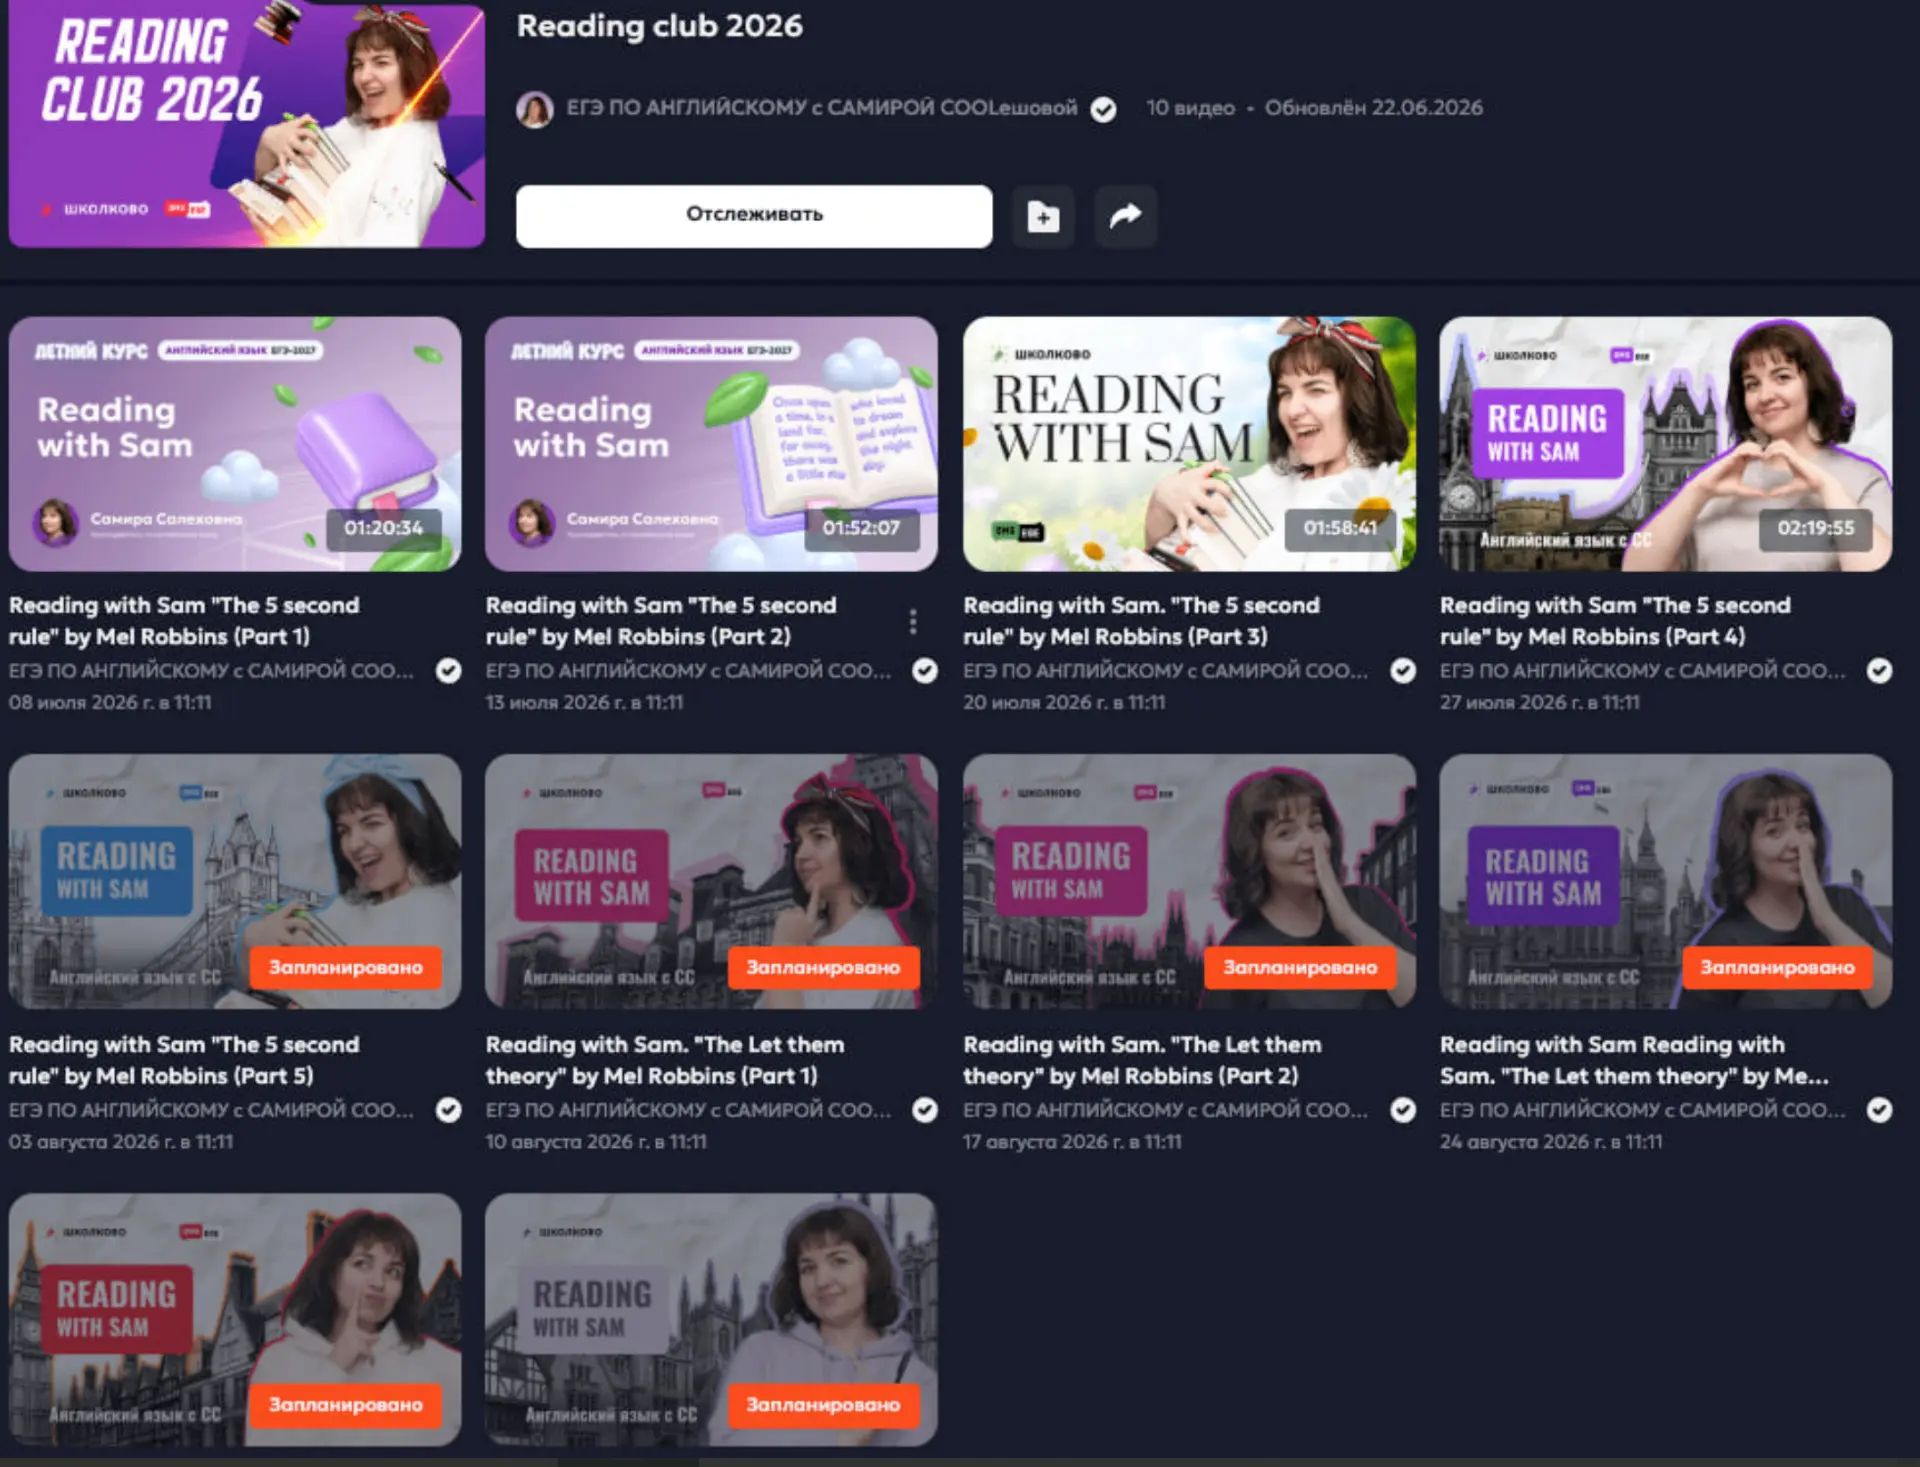Viewport: 1920px width, 1467px height.
Task: Open channel name under 5 second rule Part 3
Action: click(x=1165, y=670)
